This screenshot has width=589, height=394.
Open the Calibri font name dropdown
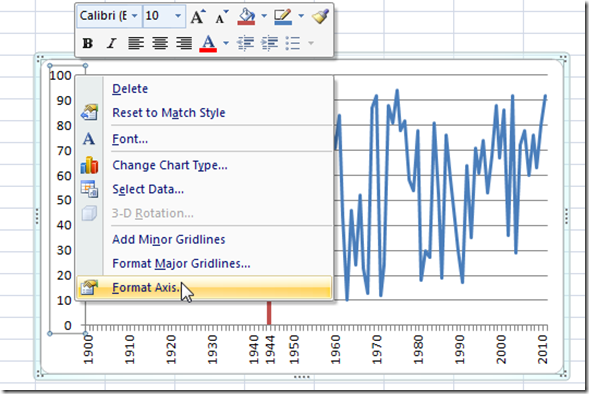[x=134, y=16]
